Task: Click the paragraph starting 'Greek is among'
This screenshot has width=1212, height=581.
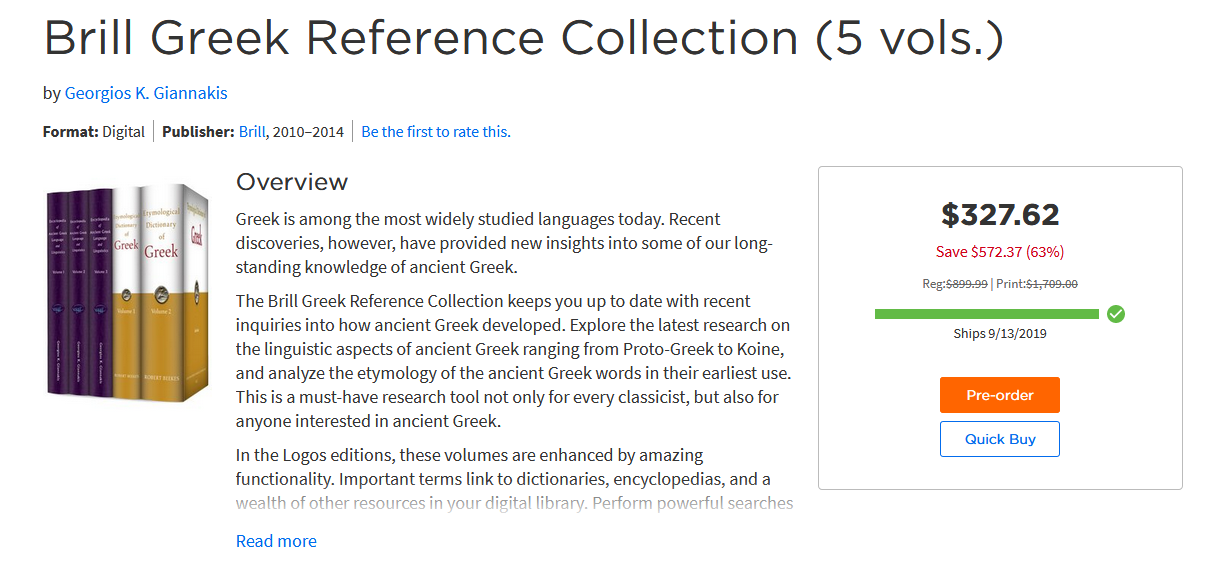Action: [x=505, y=243]
